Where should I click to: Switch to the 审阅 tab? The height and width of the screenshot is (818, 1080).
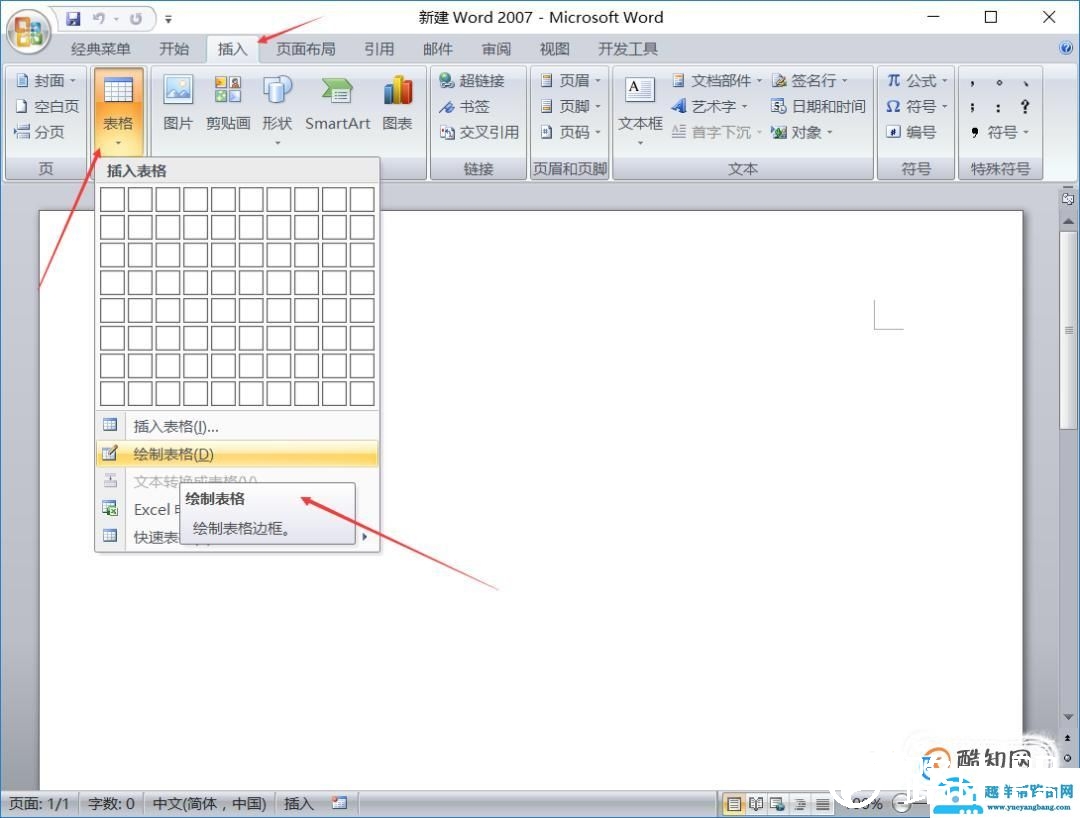[496, 49]
